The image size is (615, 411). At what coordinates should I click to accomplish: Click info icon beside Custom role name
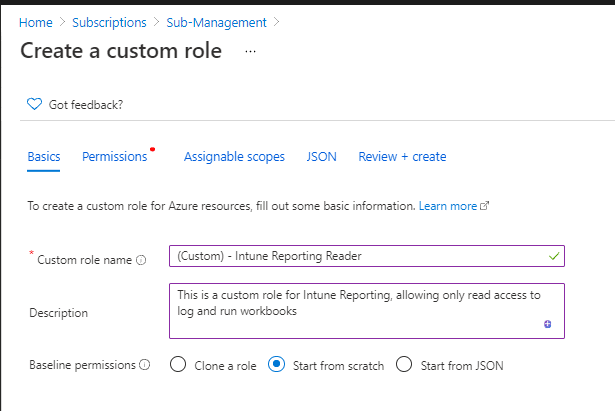coord(141,260)
